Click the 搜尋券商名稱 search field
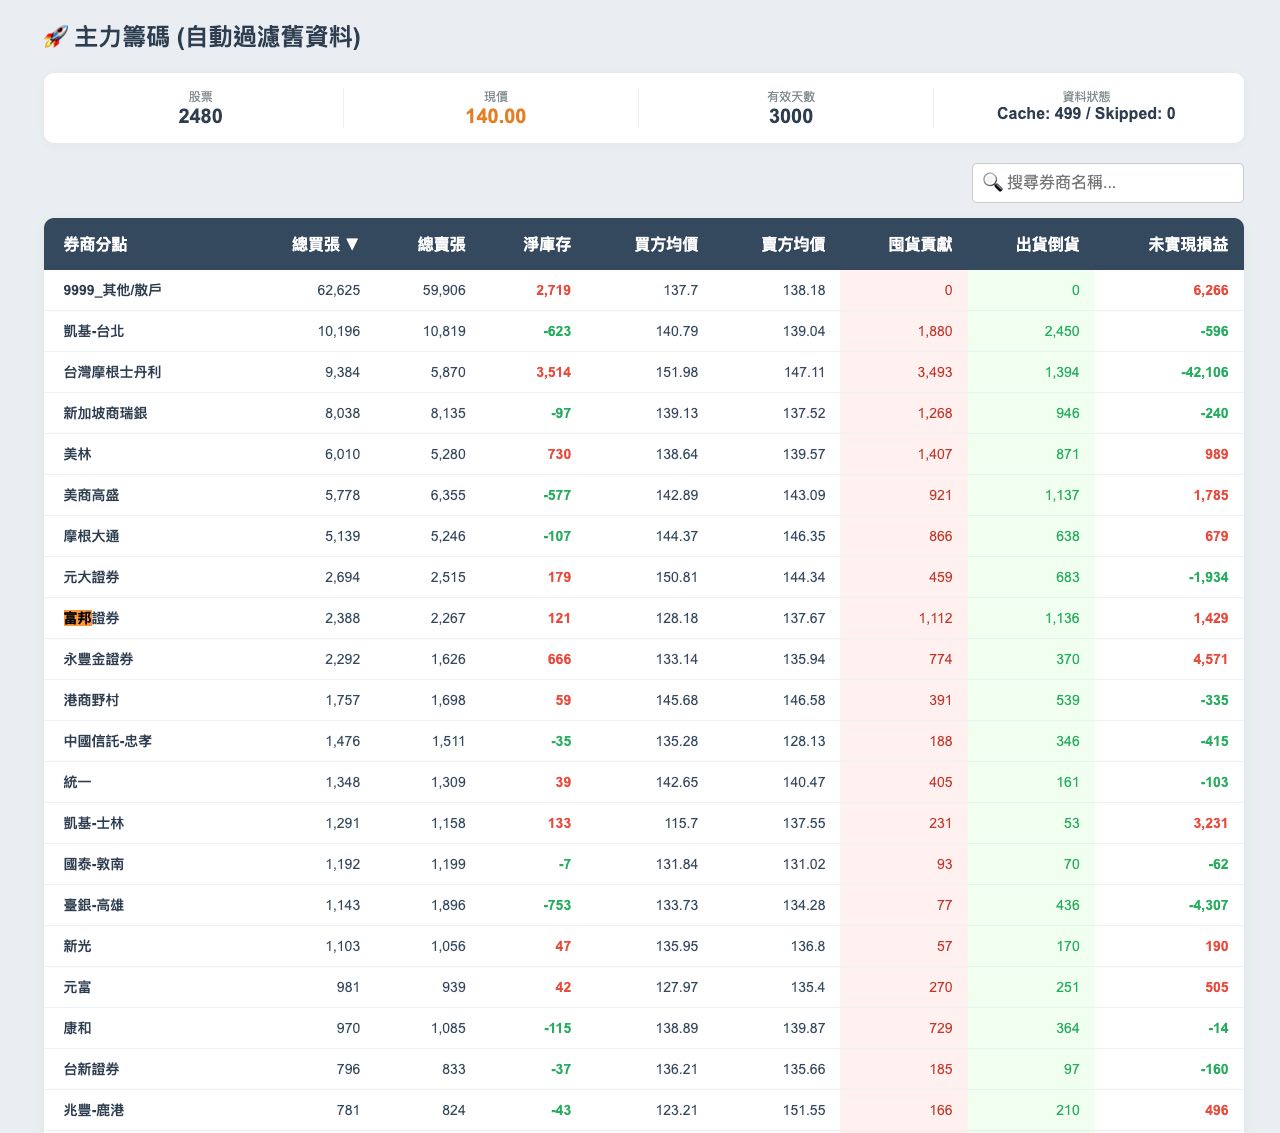Viewport: 1280px width, 1133px height. (x=1107, y=183)
